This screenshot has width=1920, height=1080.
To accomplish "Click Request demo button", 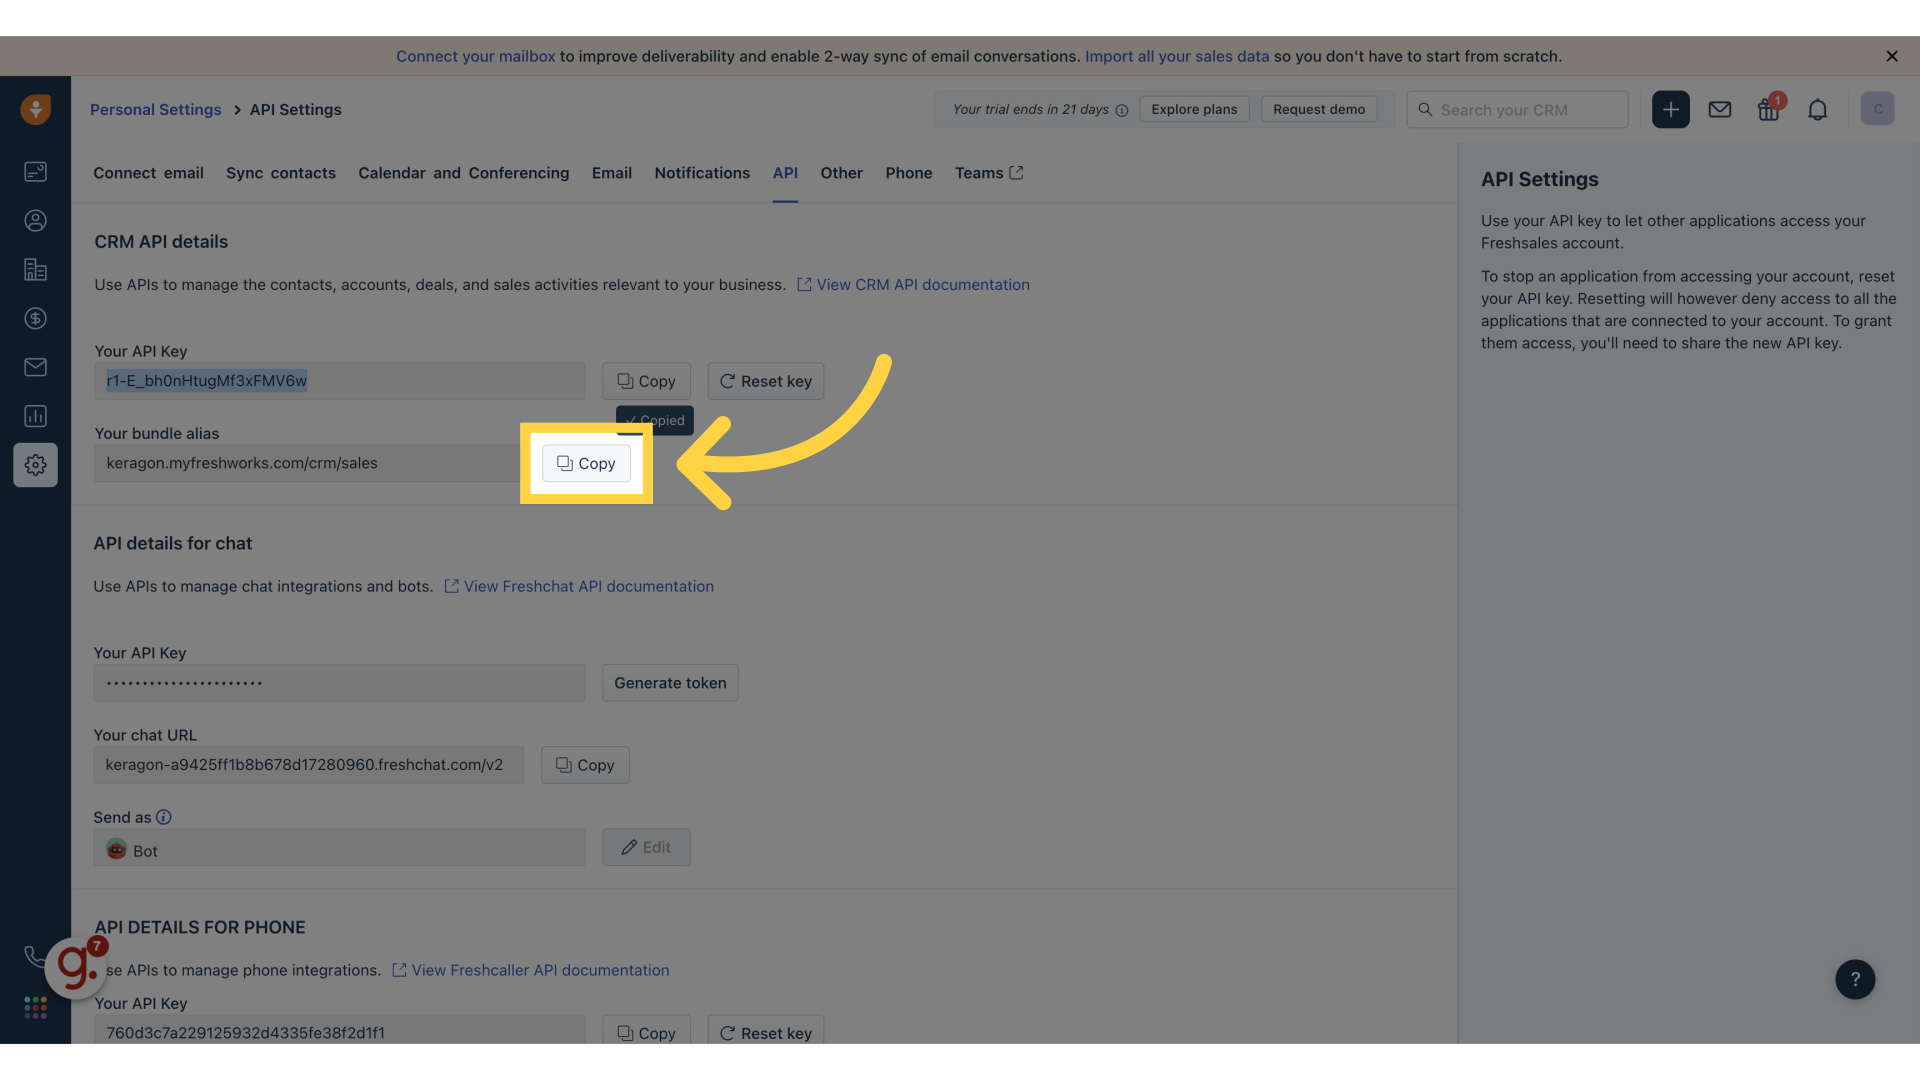I will pos(1318,109).
